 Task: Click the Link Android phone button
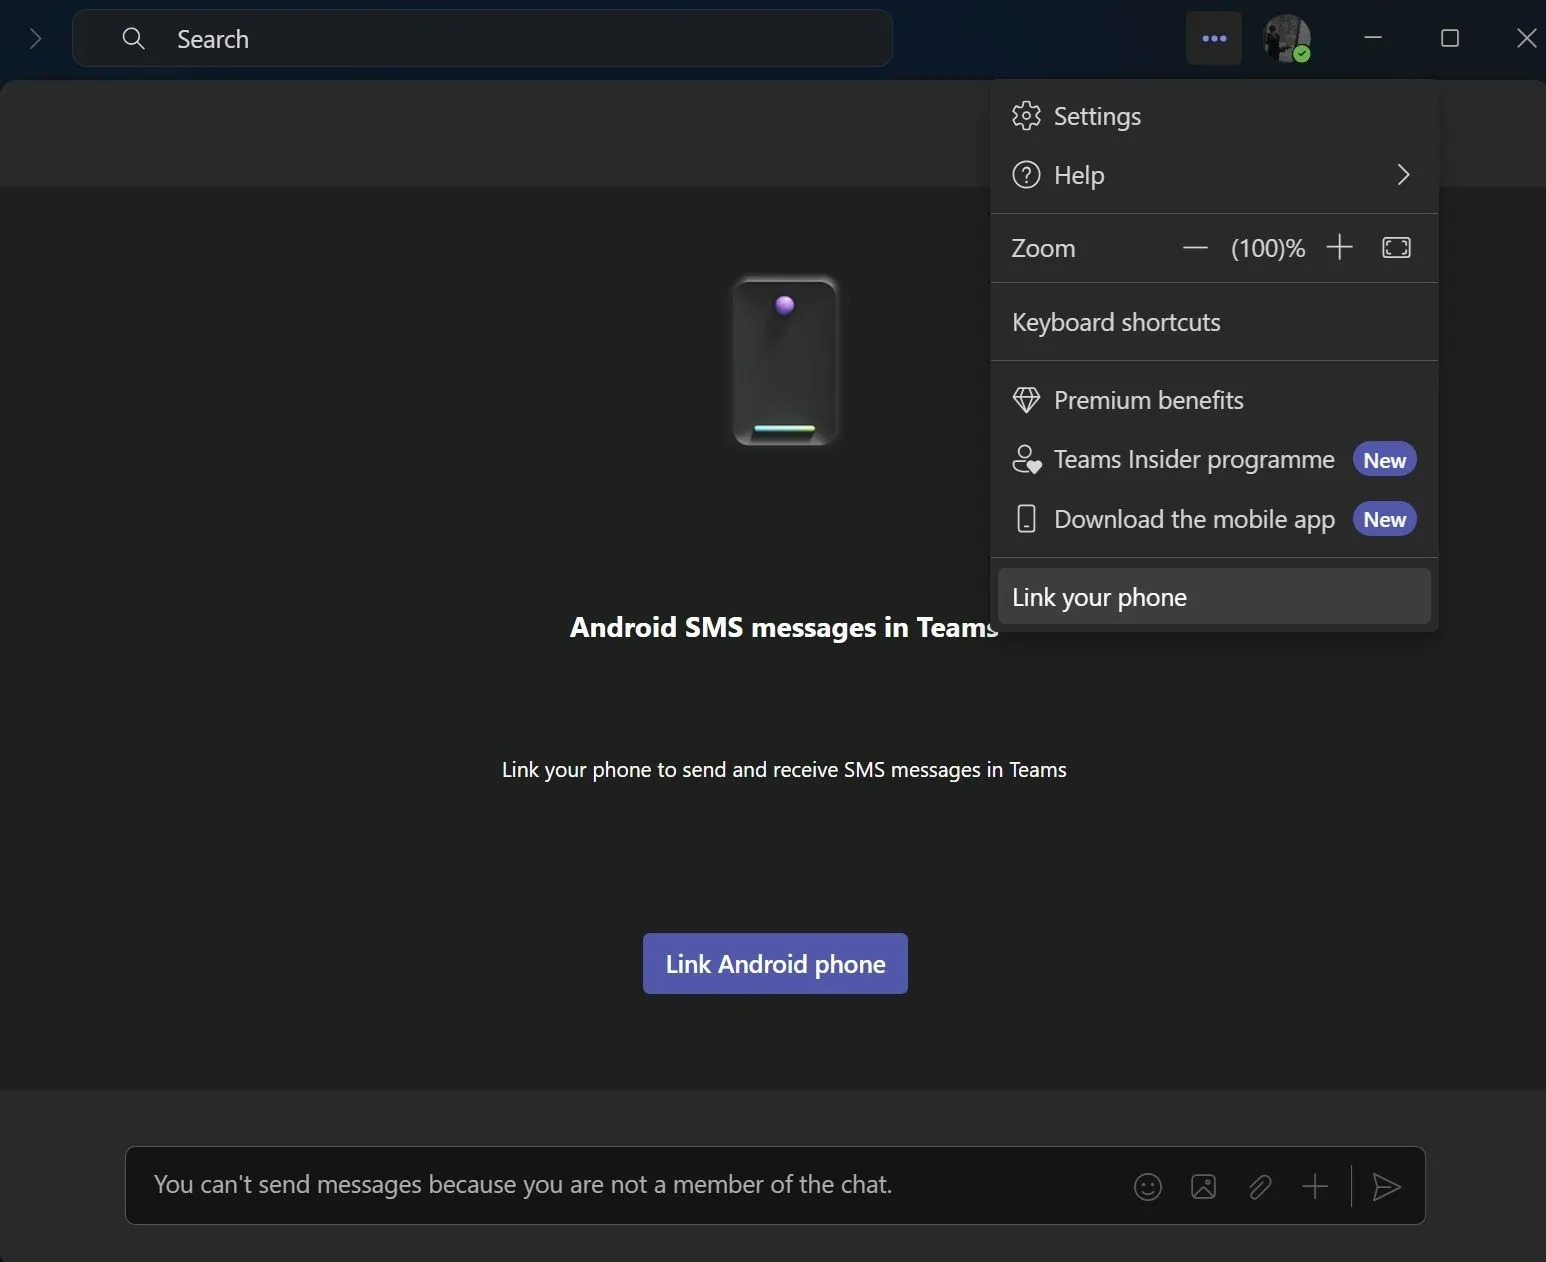coord(775,964)
